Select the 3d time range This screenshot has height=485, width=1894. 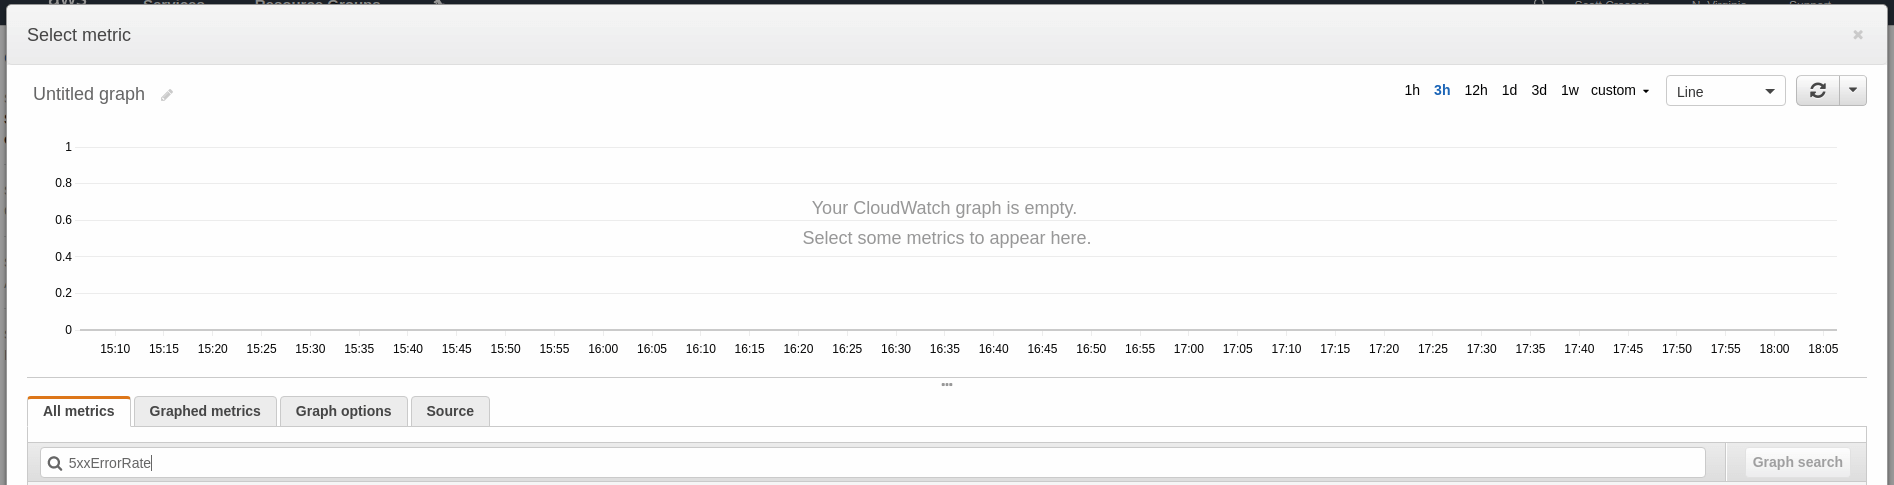pos(1539,90)
